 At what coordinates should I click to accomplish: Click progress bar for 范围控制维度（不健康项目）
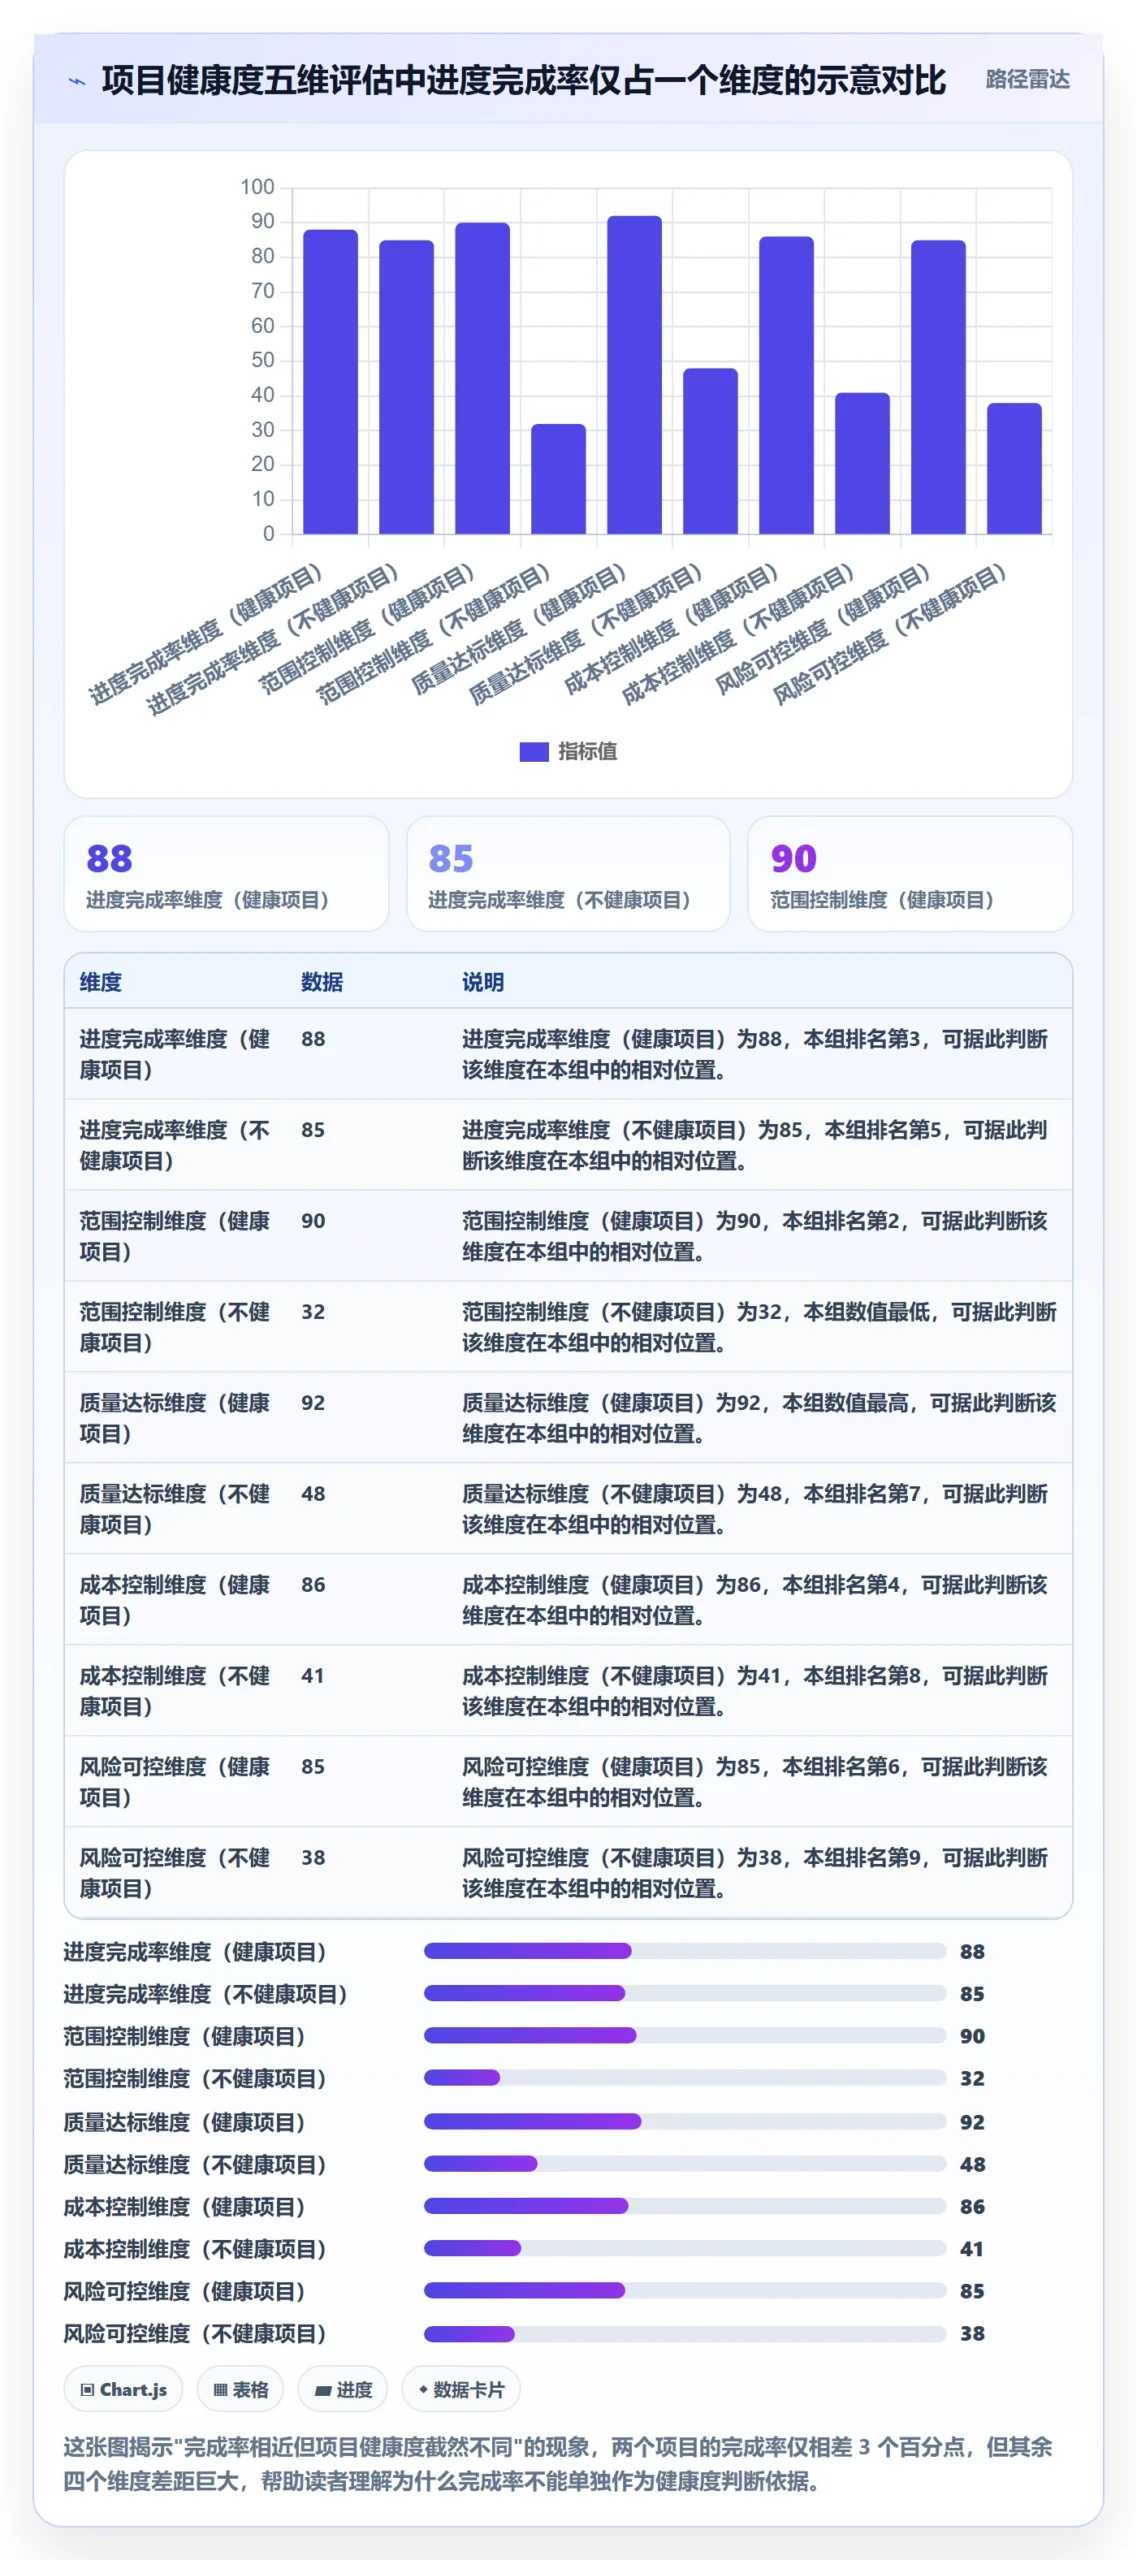click(685, 2078)
